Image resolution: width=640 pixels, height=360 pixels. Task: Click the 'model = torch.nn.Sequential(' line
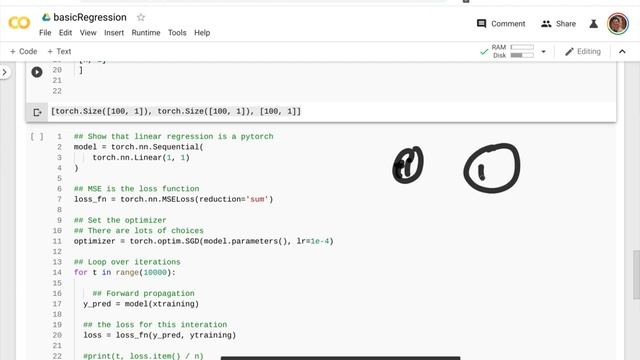(138, 147)
